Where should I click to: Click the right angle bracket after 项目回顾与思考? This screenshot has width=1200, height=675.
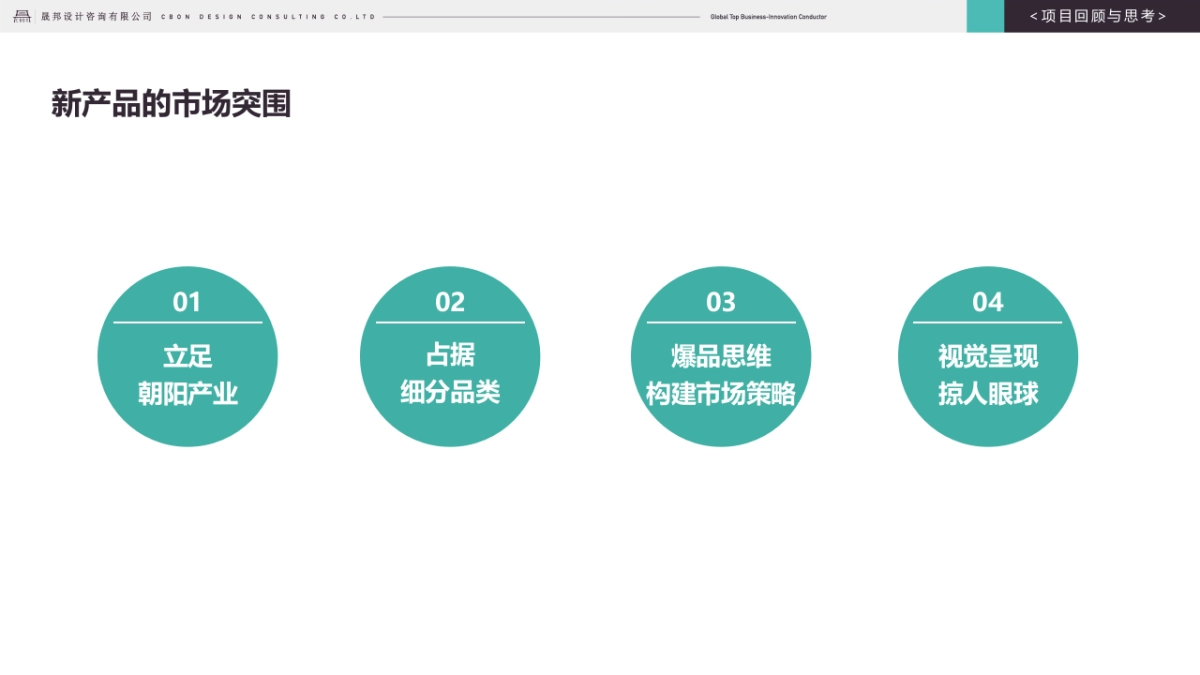1162,17
